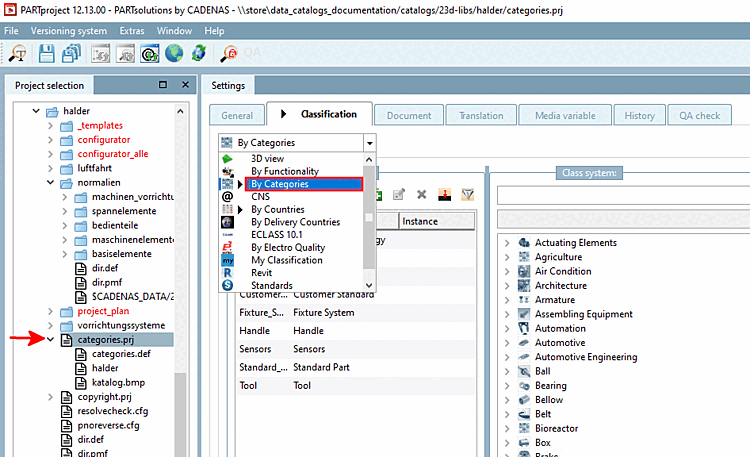Select the Sensors table row
750x457 pixels.
coord(356,349)
